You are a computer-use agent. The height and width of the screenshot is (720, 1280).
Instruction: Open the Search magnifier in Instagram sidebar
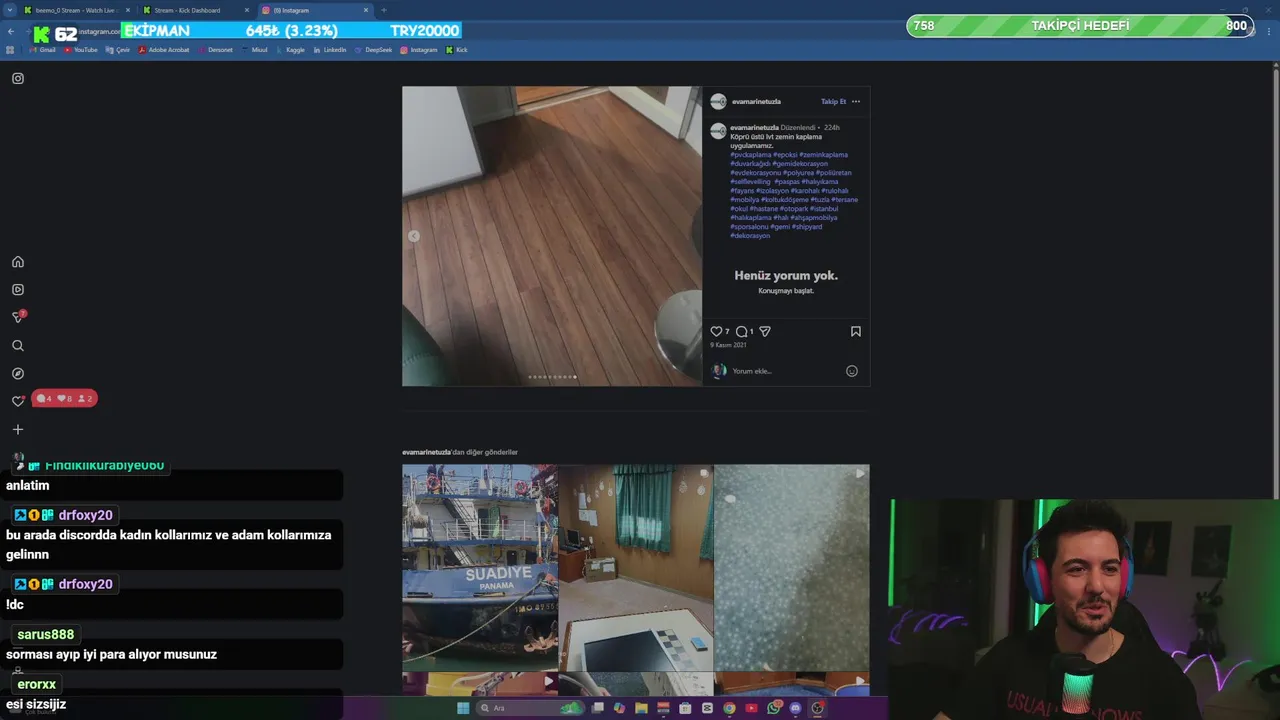[x=18, y=346]
